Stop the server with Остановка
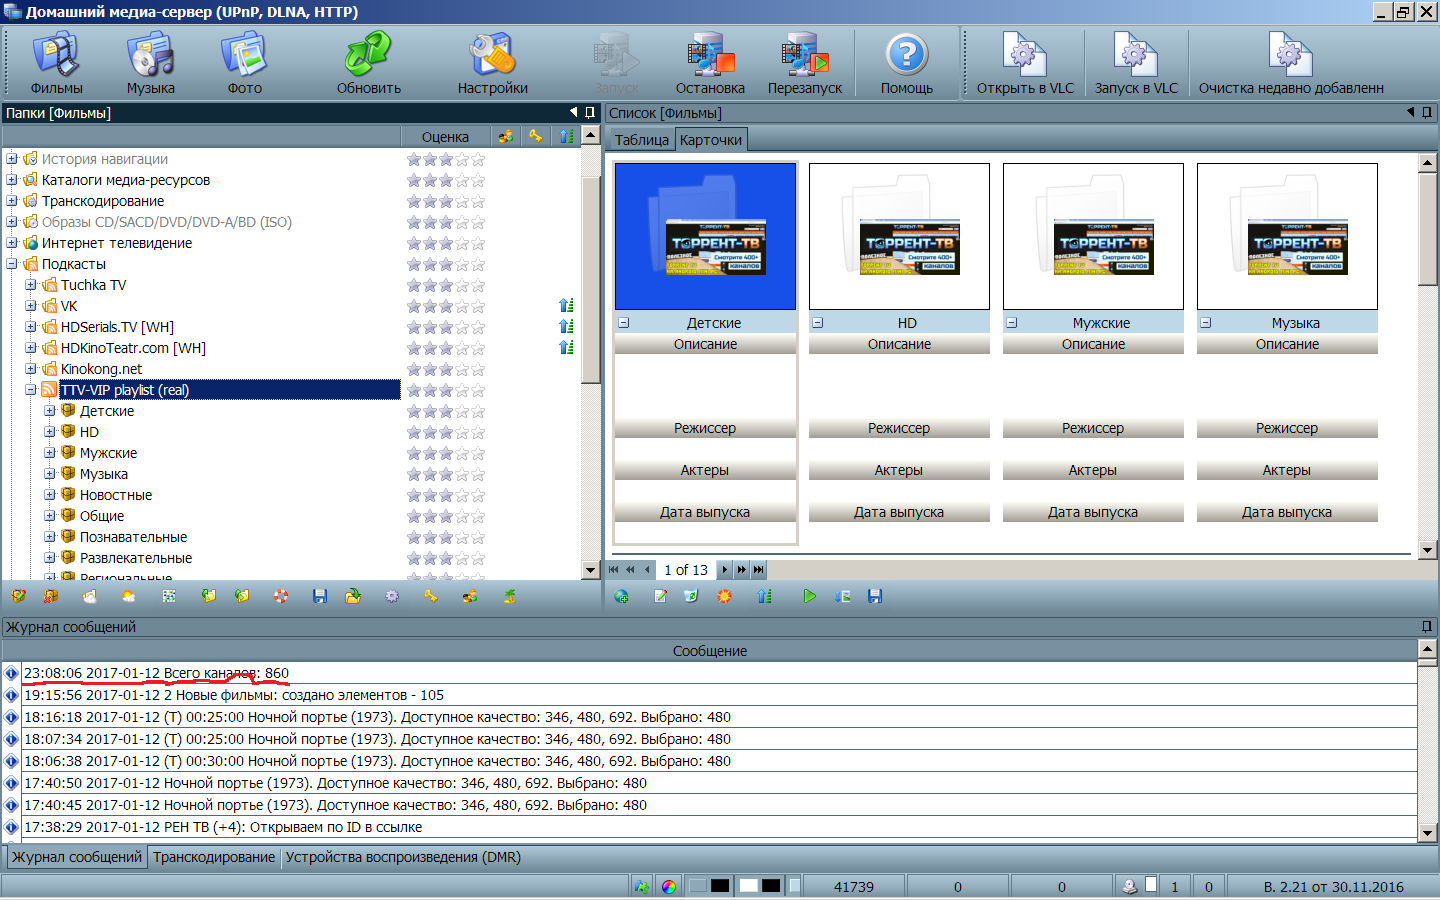This screenshot has height=900, width=1440. (710, 64)
